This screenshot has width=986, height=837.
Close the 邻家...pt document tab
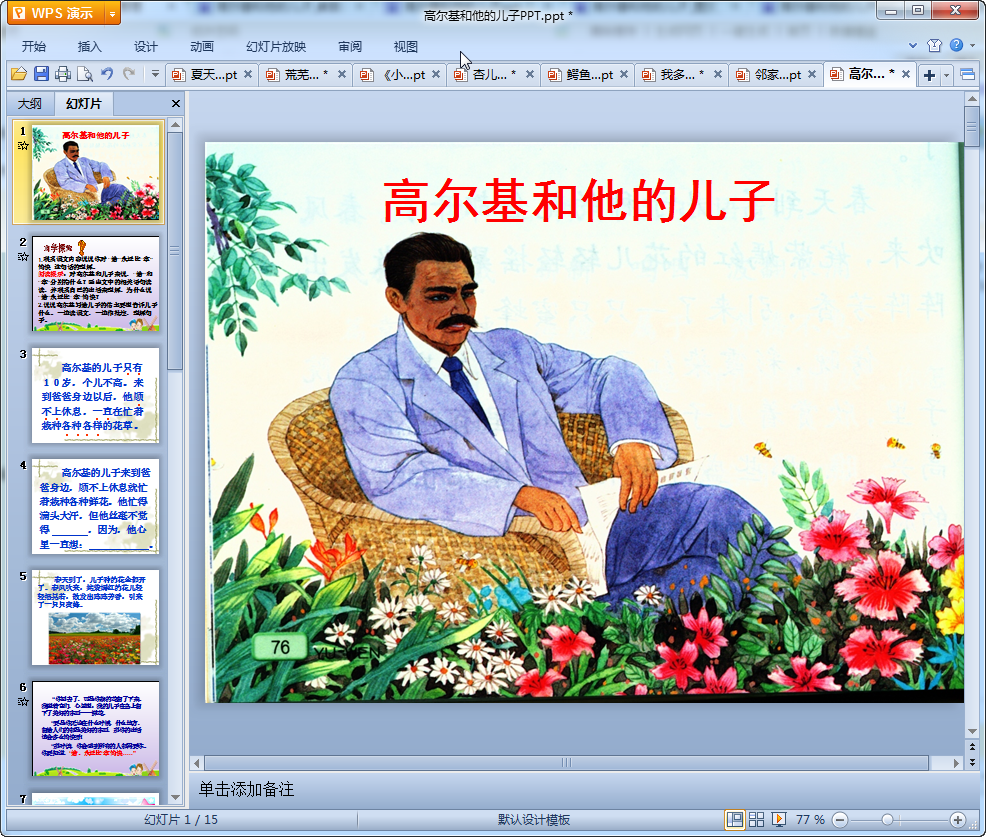coord(812,74)
